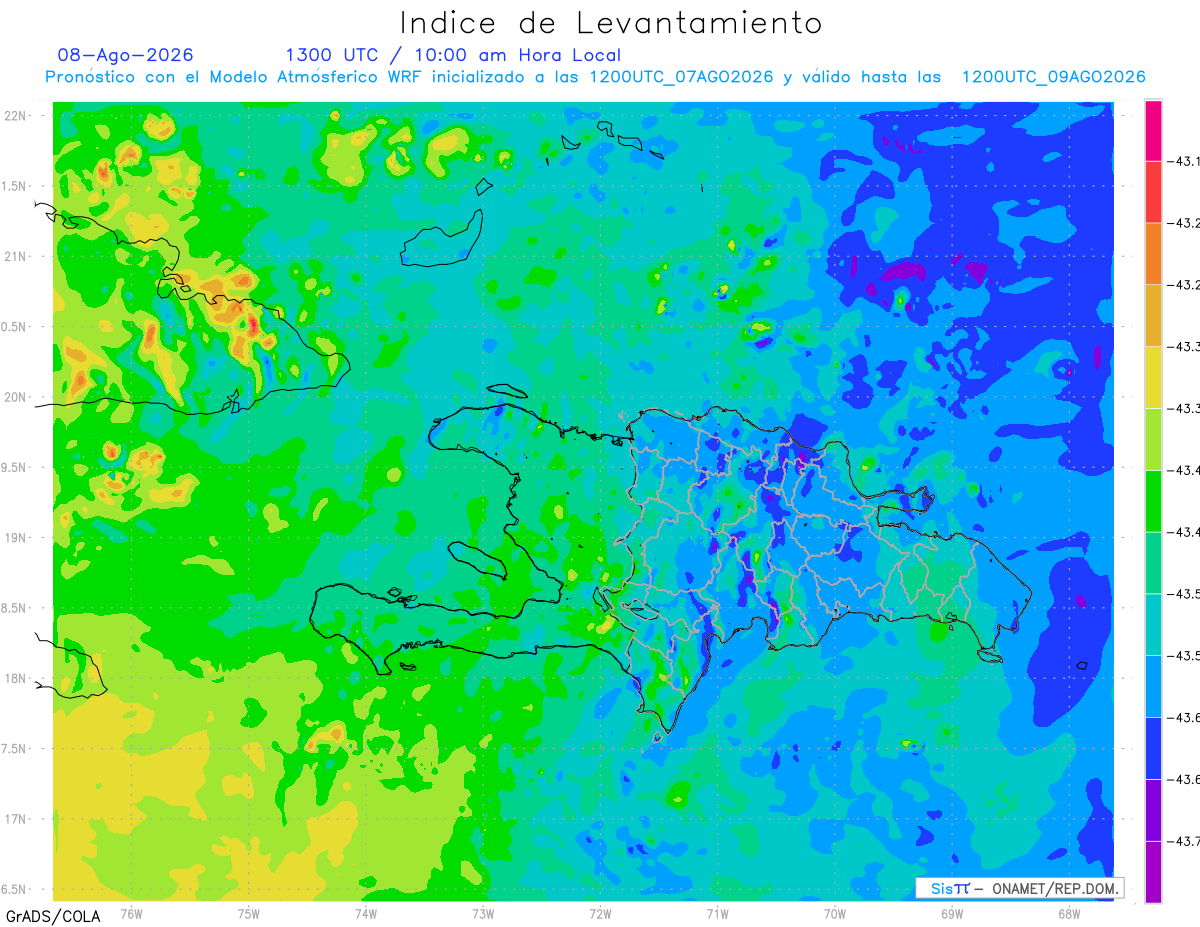Screen dimensions: 1200x927
Task: Click the 75W longitude label
Action: [249, 912]
